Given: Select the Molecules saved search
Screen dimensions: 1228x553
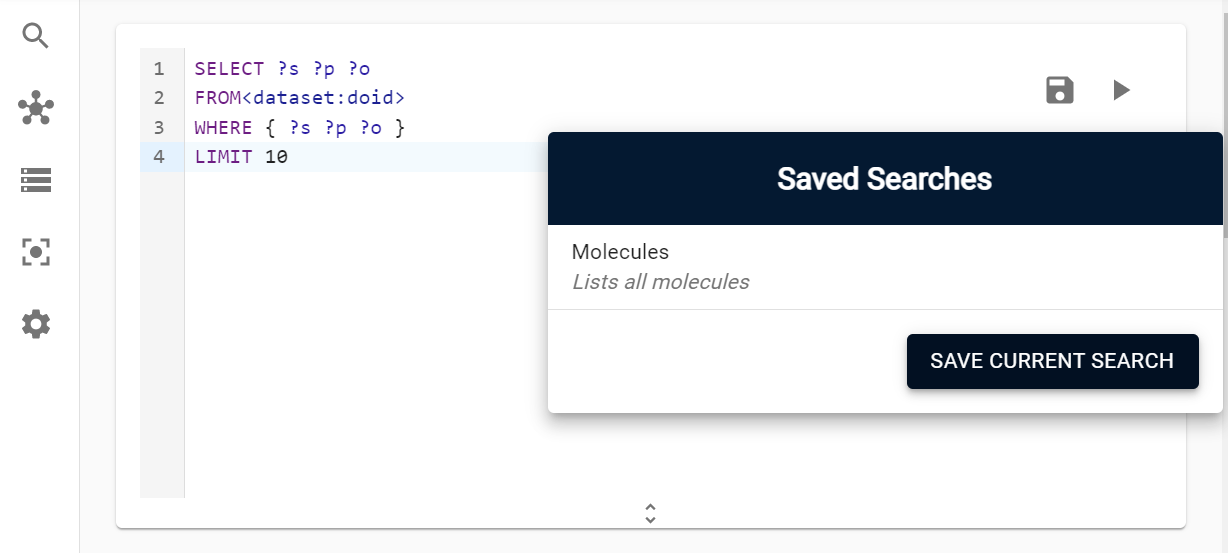Looking at the screenshot, I should (x=620, y=252).
